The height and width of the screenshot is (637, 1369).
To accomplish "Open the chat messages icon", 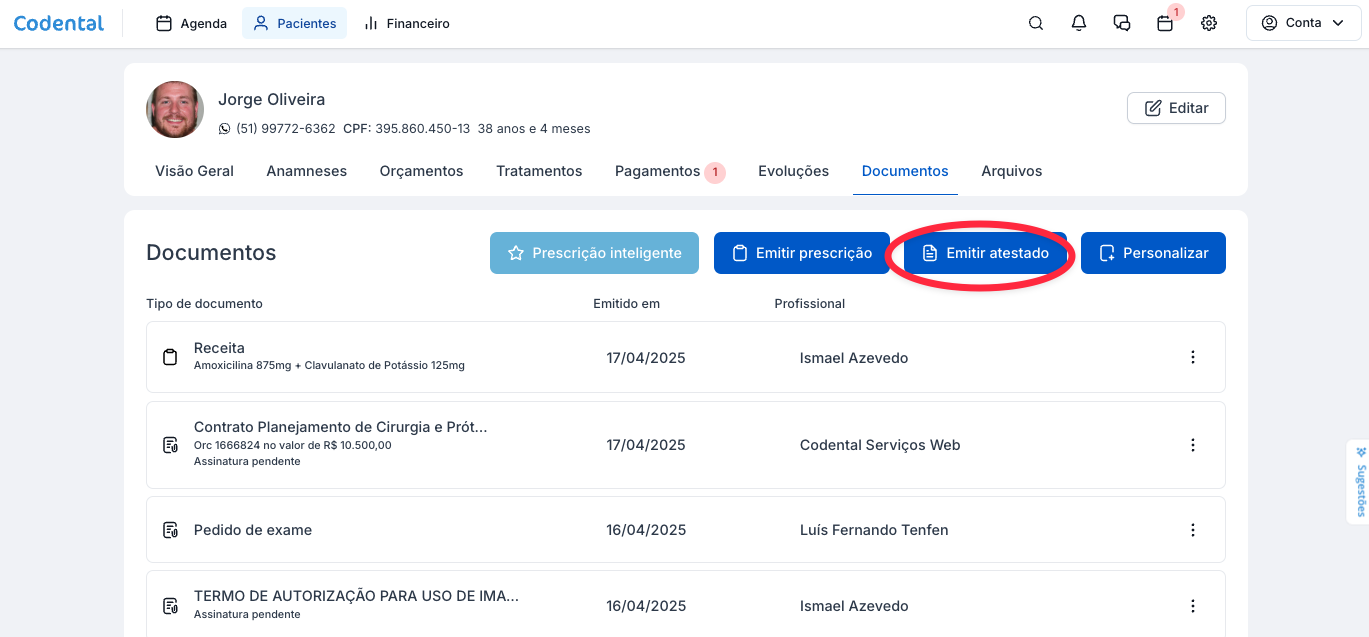I will click(x=1122, y=23).
